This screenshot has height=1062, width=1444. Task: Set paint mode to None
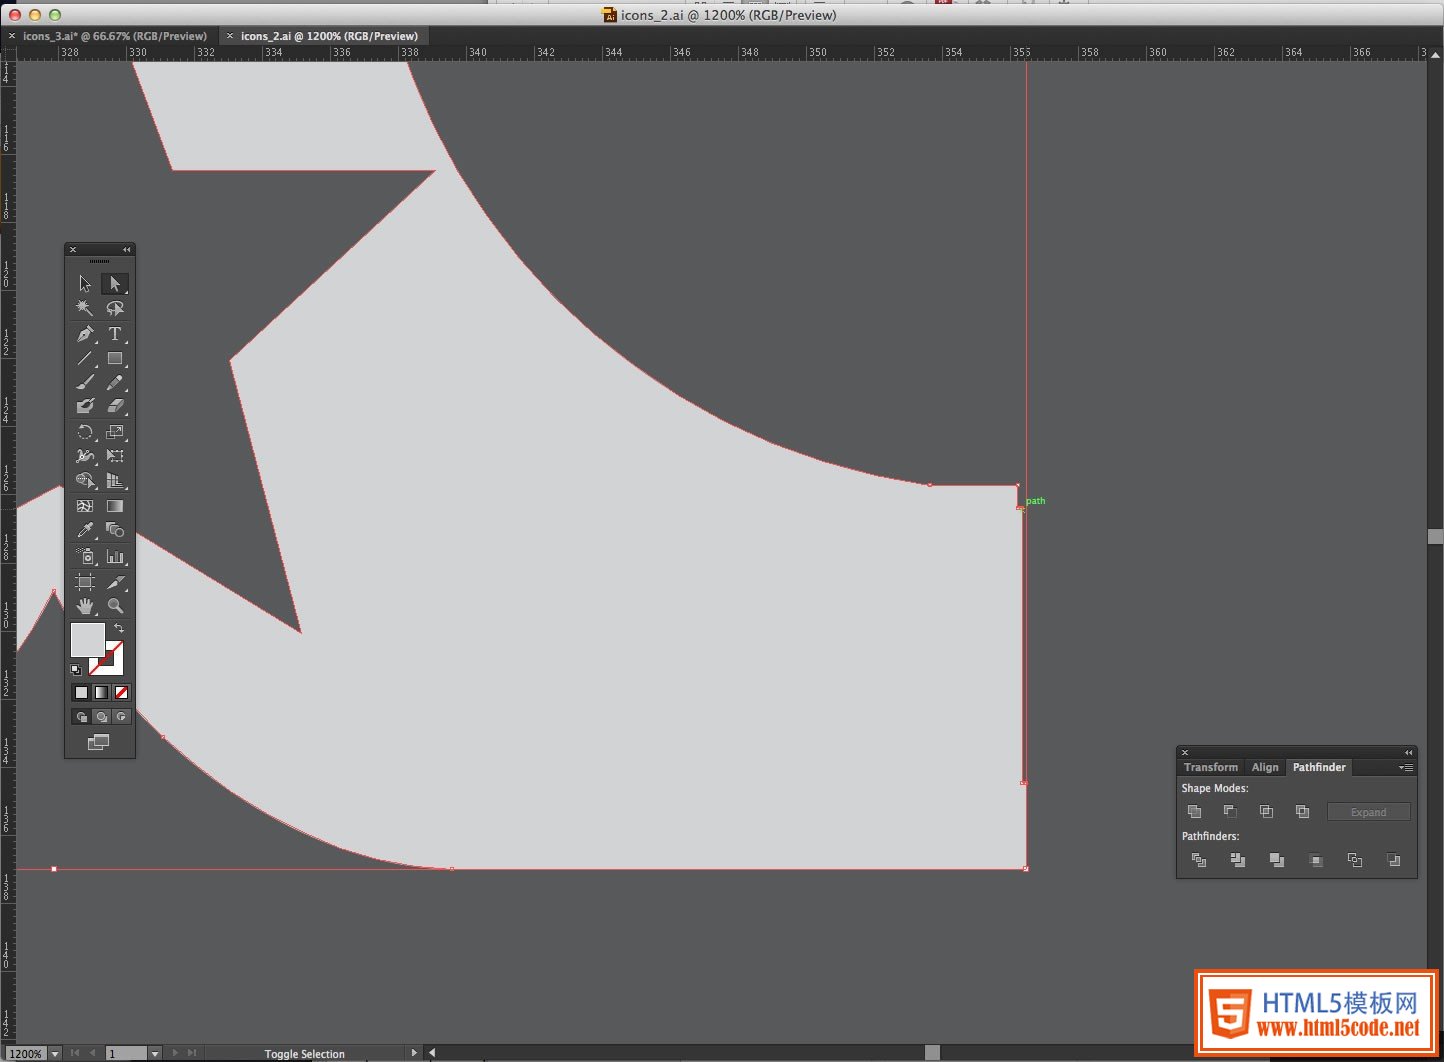pos(121,692)
